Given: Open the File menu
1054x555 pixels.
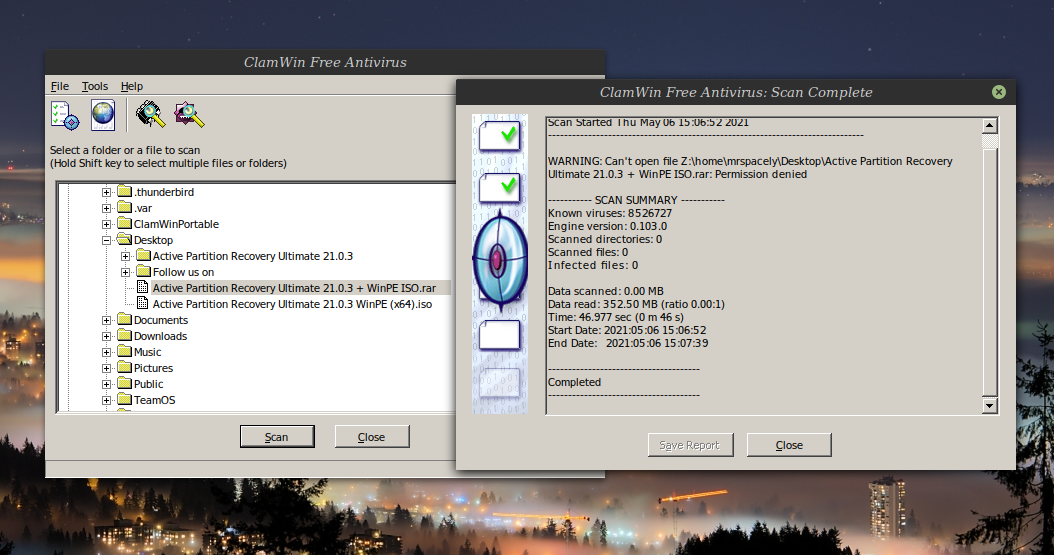Looking at the screenshot, I should [60, 86].
